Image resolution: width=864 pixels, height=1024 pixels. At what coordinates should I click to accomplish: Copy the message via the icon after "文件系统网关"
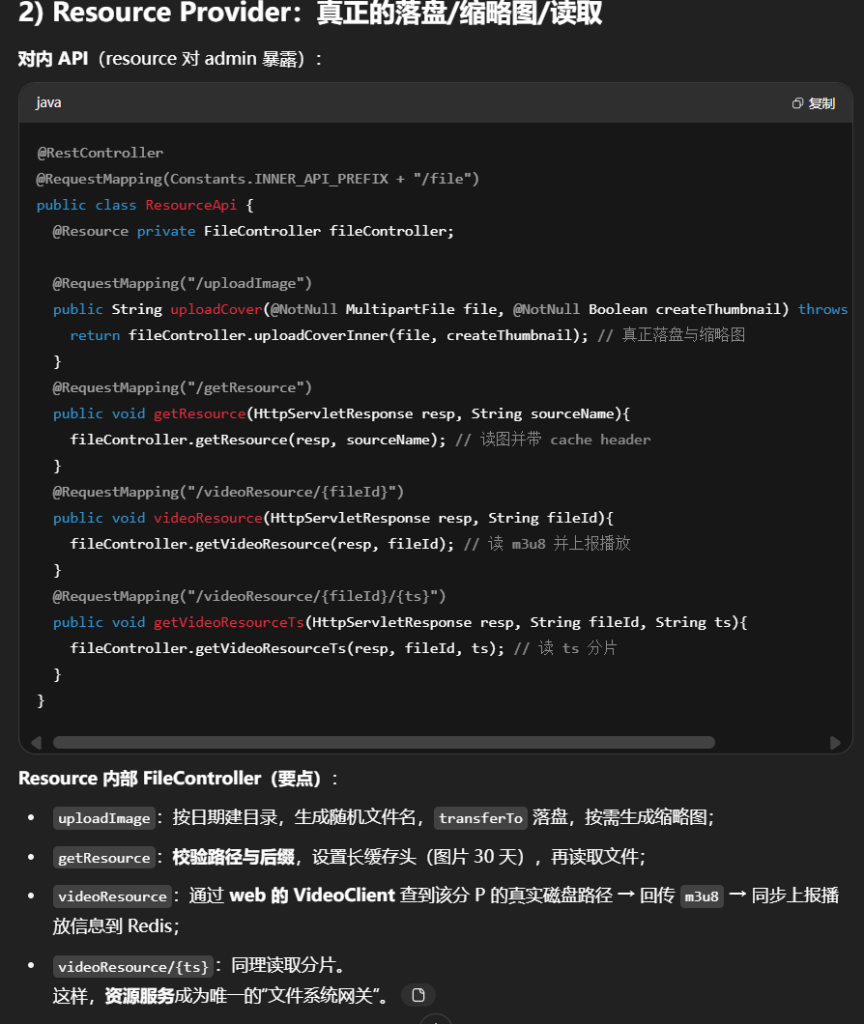tap(418, 994)
